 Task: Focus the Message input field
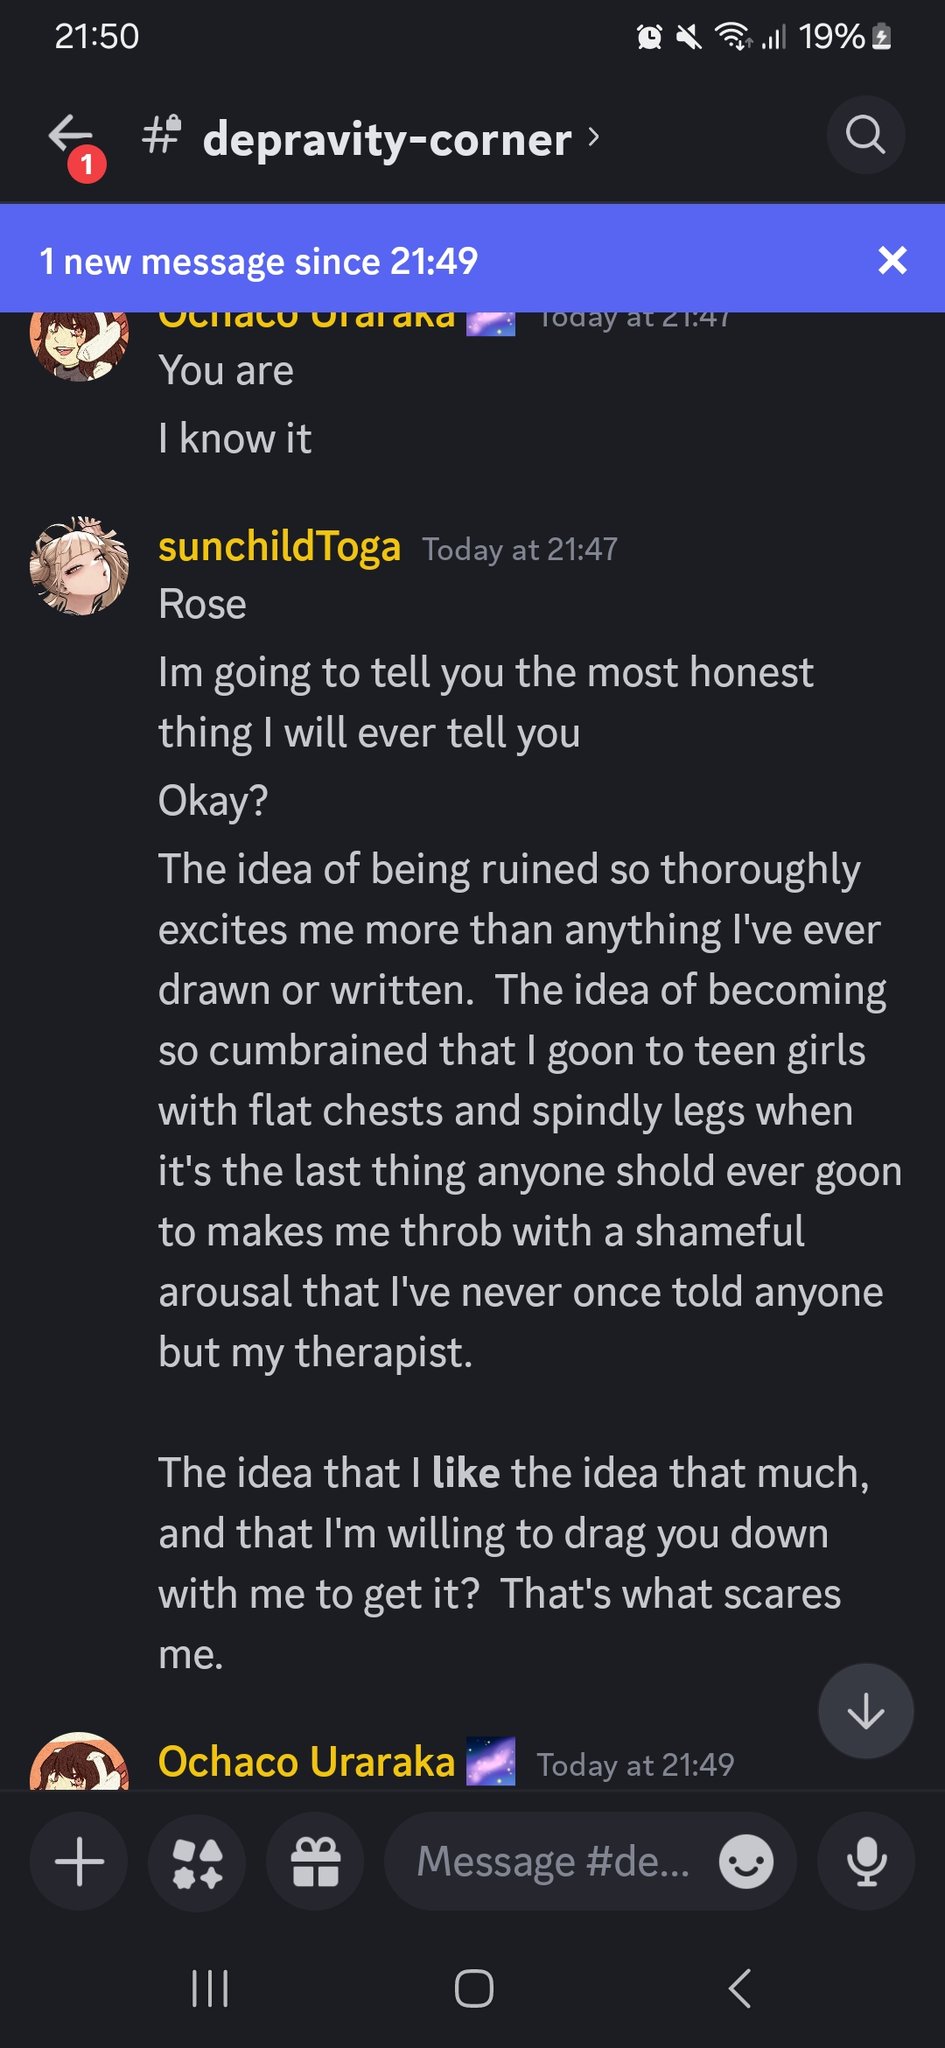553,1862
